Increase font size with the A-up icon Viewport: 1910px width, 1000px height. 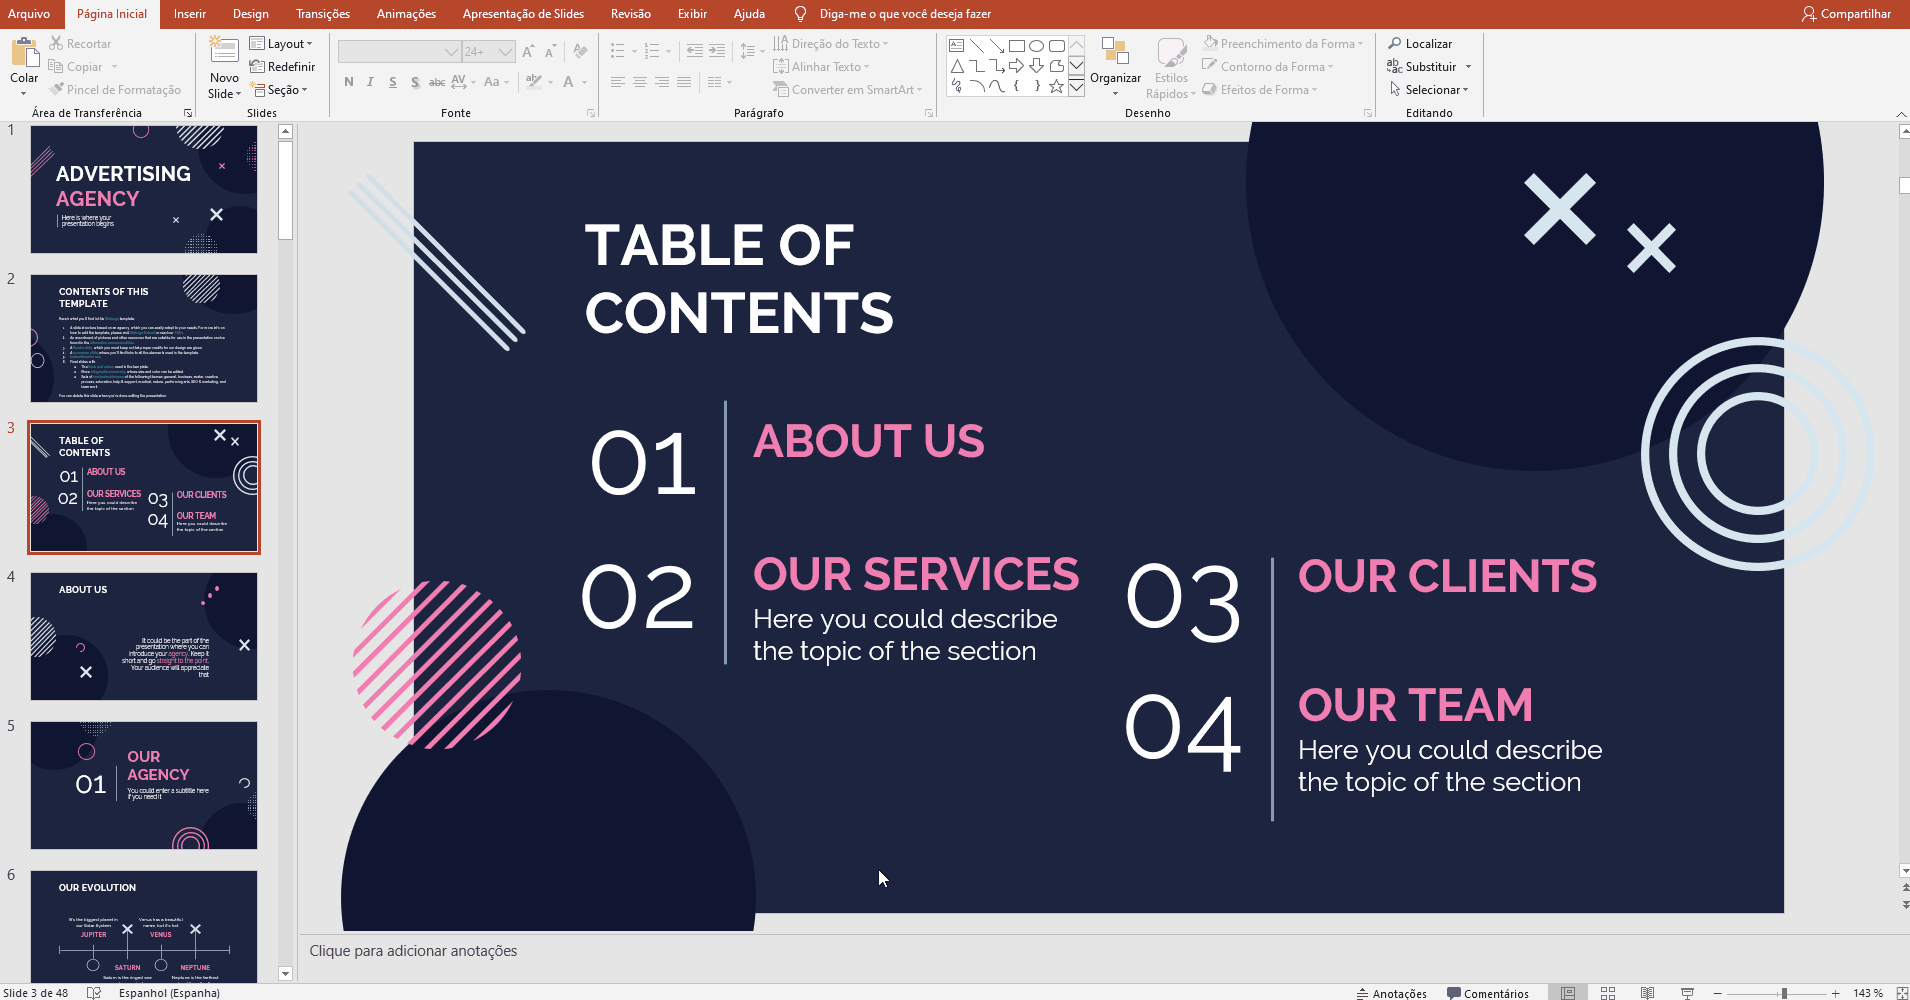tap(528, 51)
